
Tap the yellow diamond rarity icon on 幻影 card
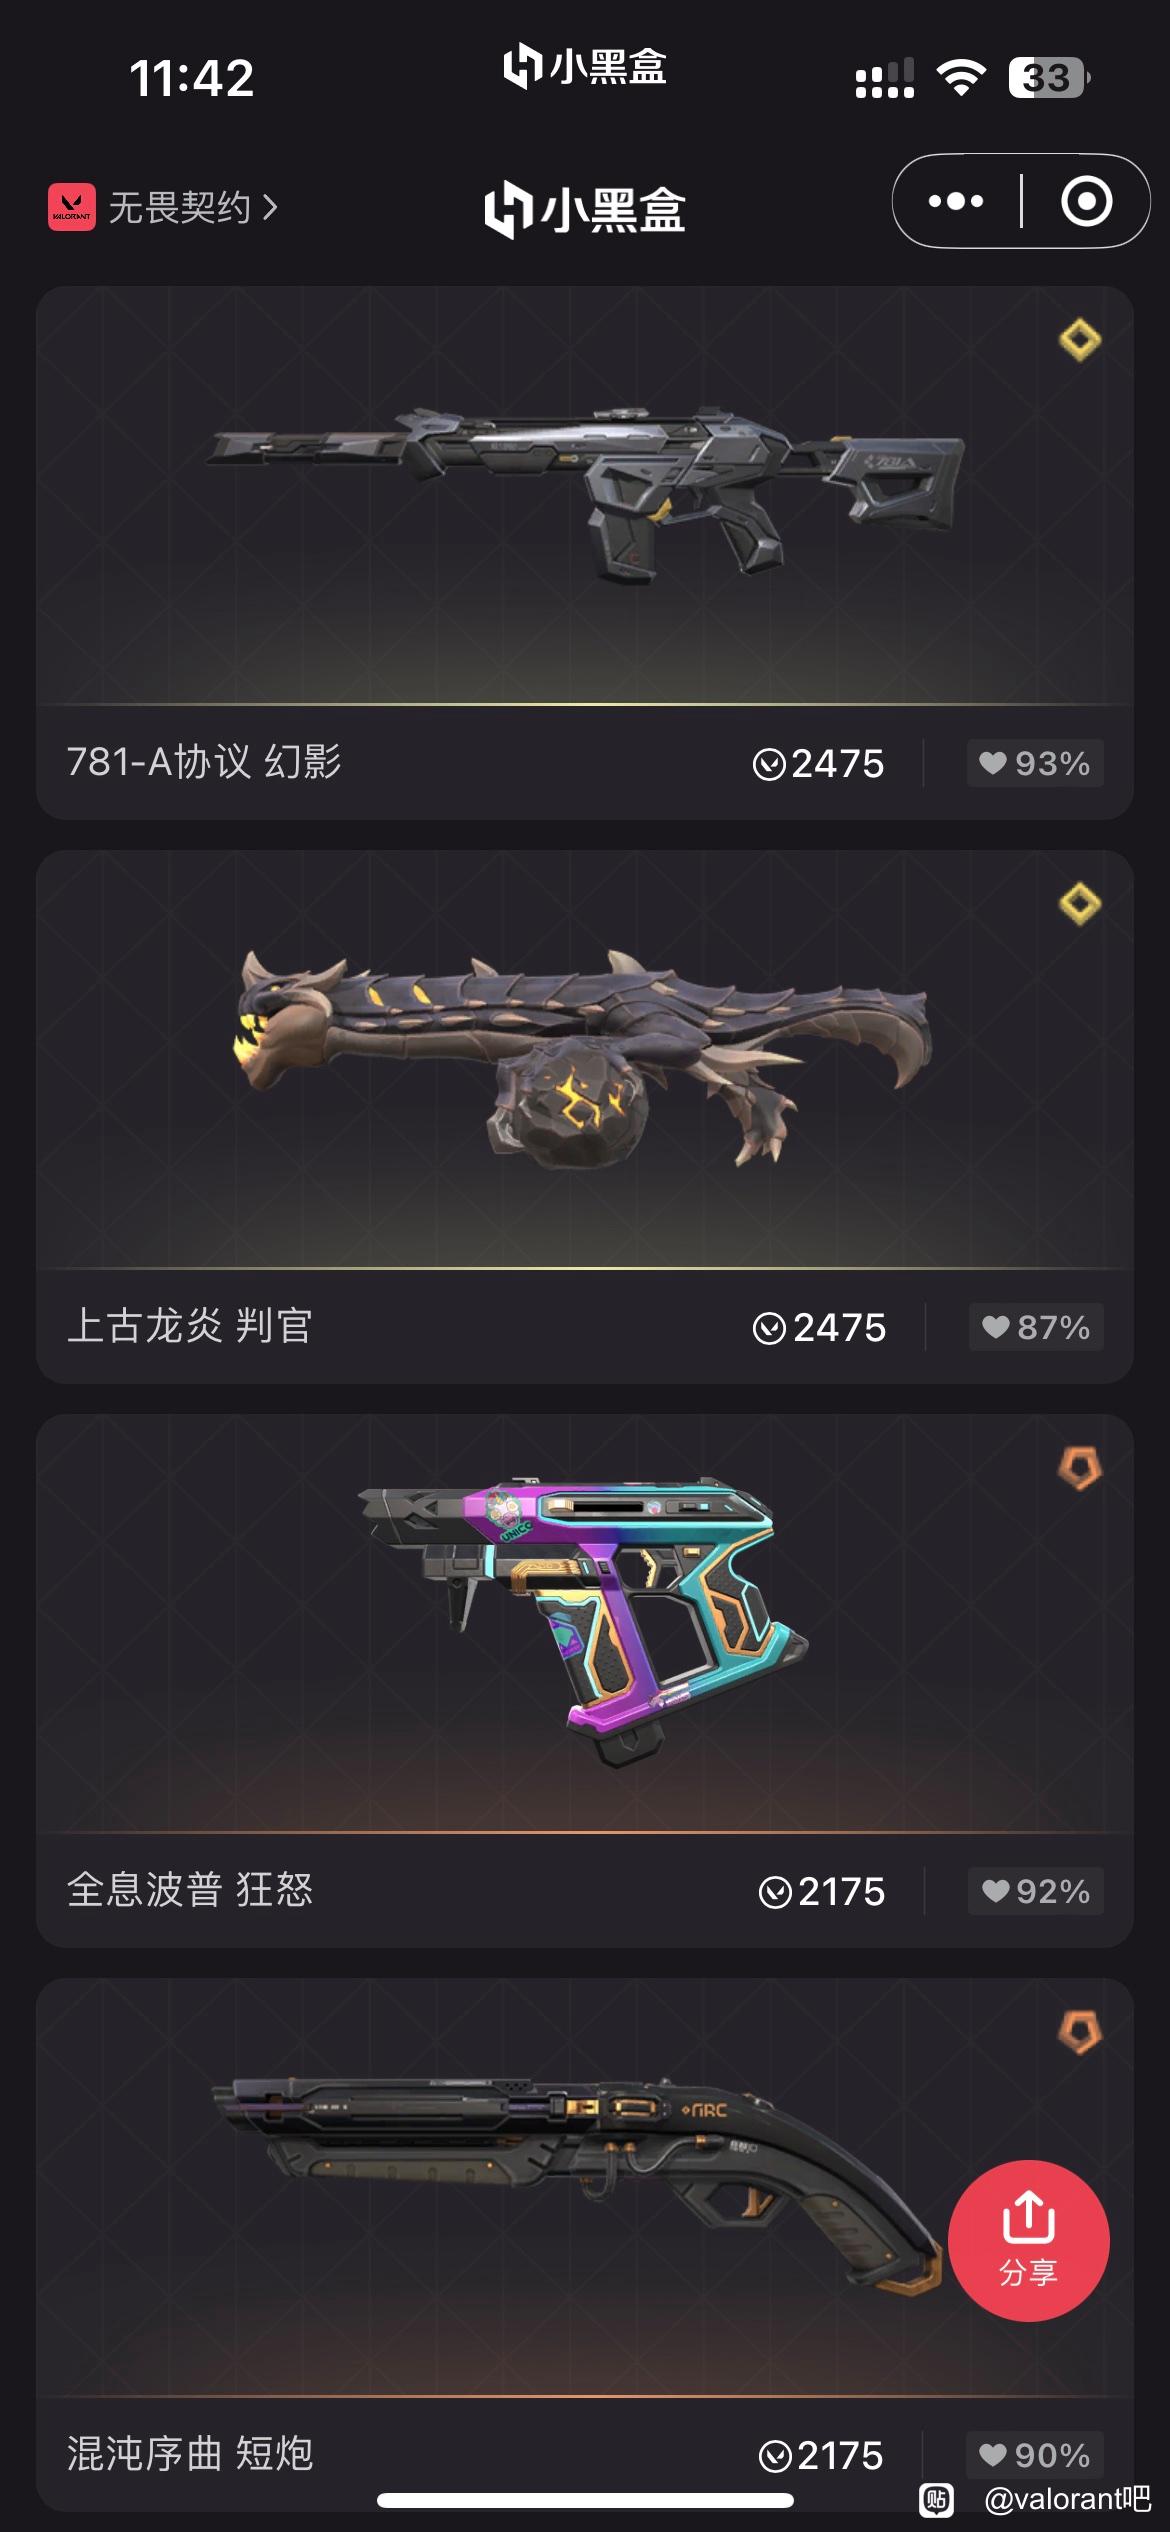[1080, 340]
